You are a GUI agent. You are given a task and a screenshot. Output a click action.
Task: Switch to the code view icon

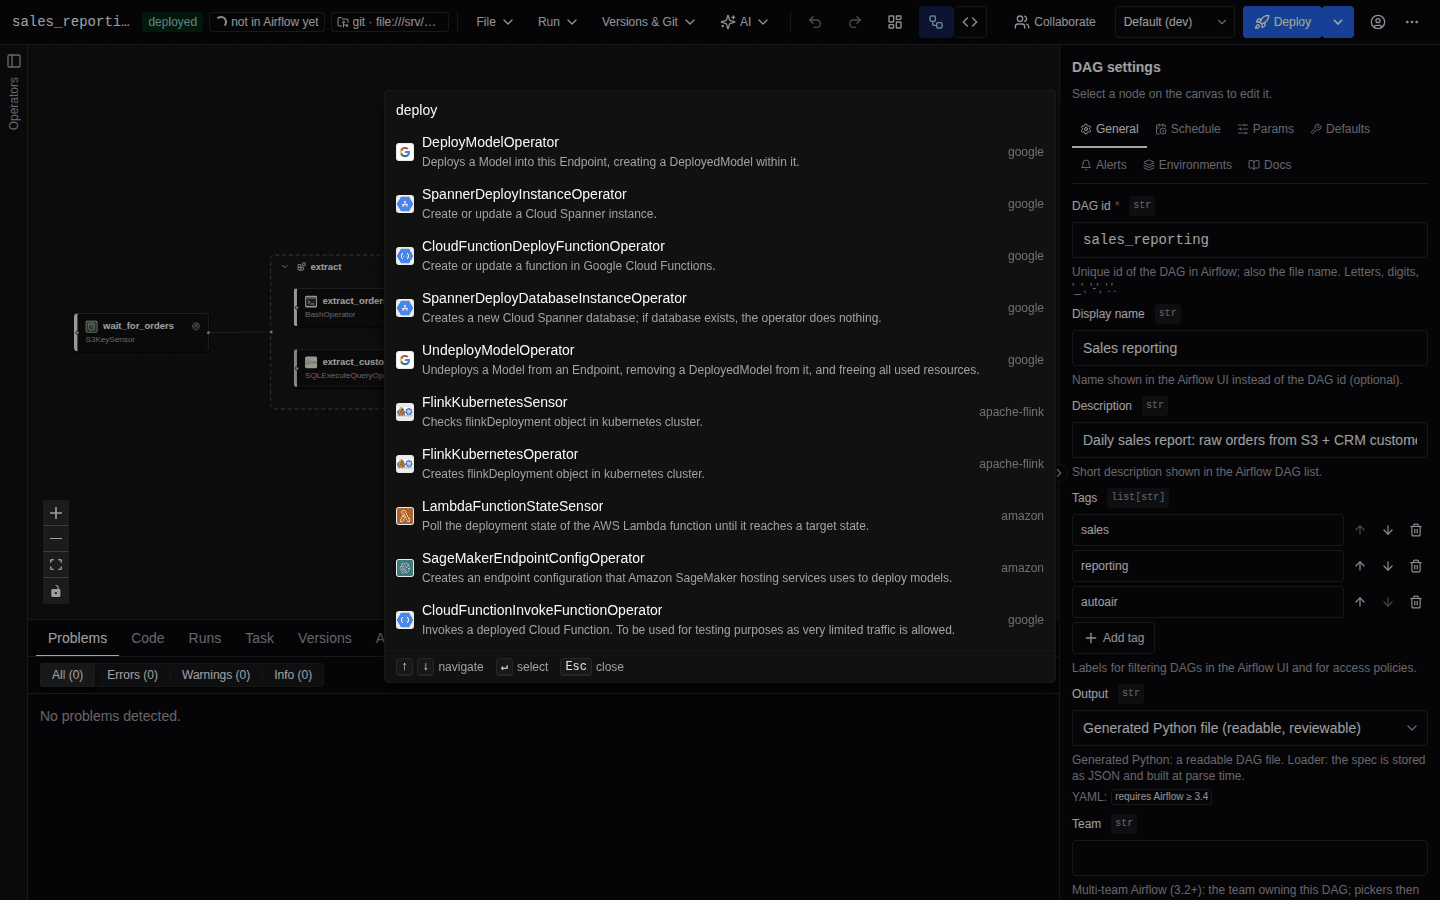(970, 22)
